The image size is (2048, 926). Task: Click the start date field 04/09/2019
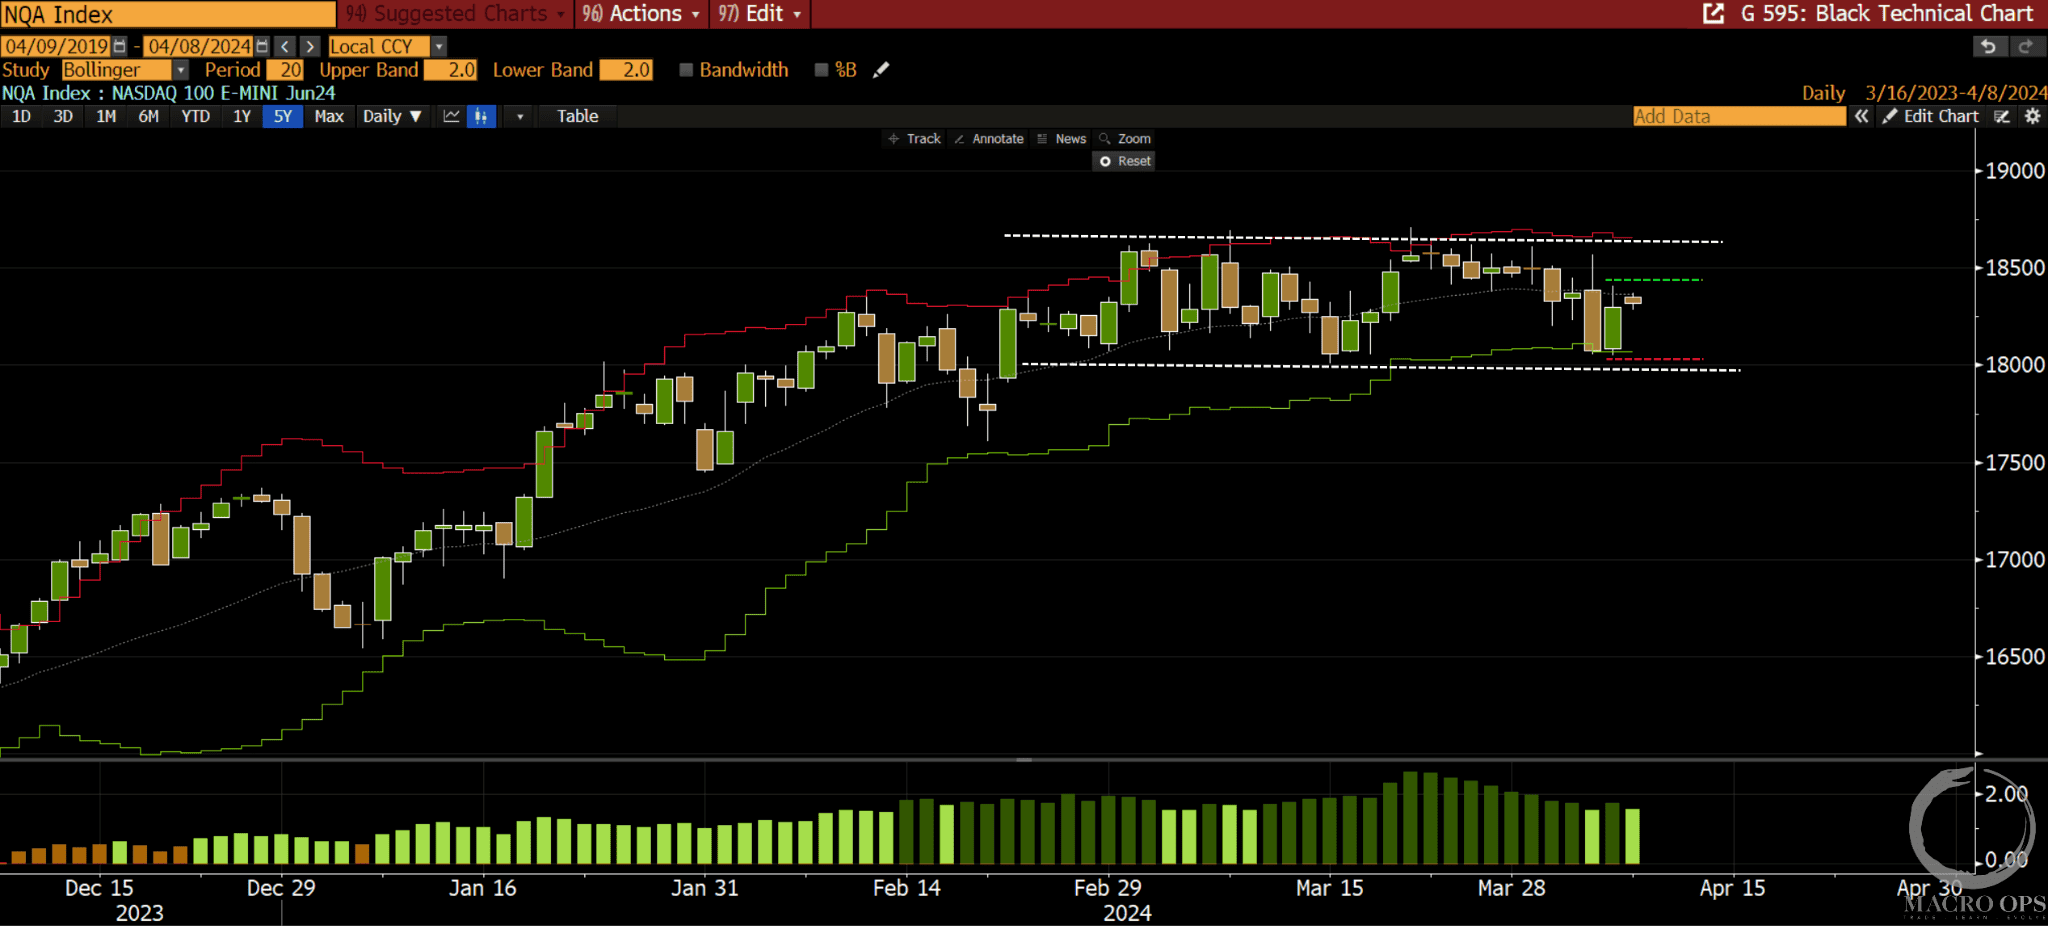click(56, 46)
